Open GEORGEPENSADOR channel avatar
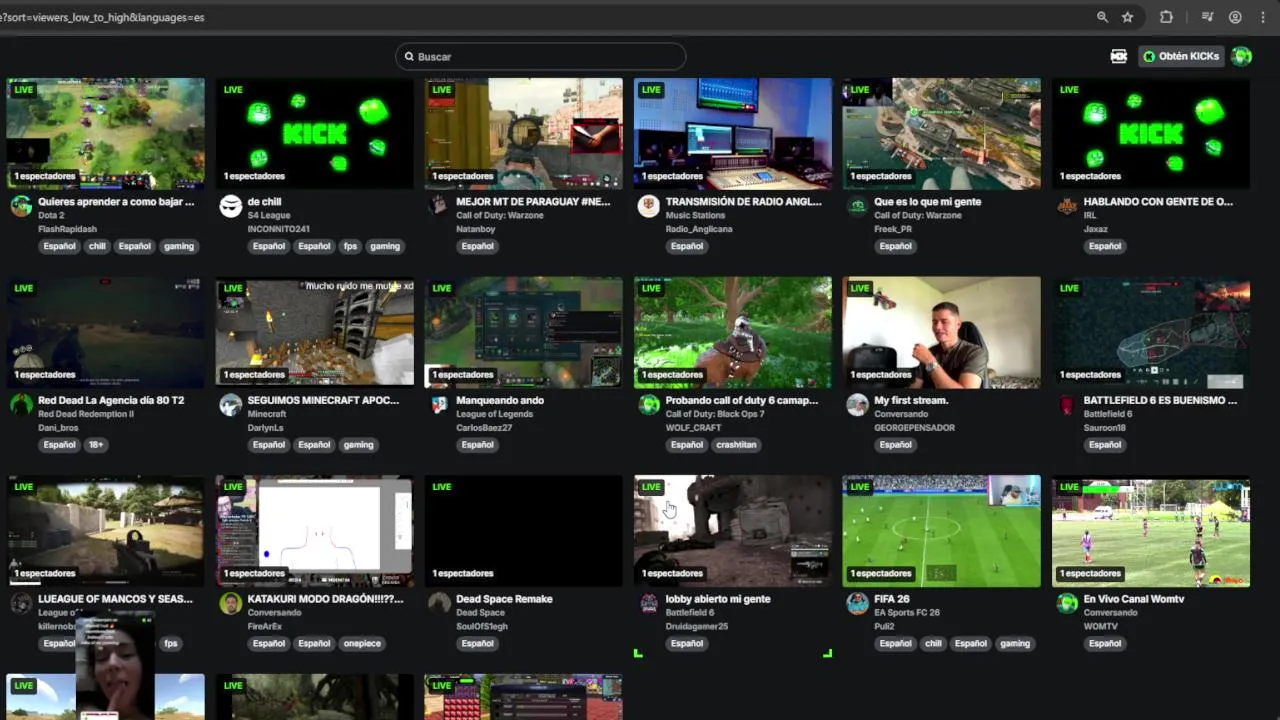Image resolution: width=1280 pixels, height=720 pixels. [x=857, y=404]
